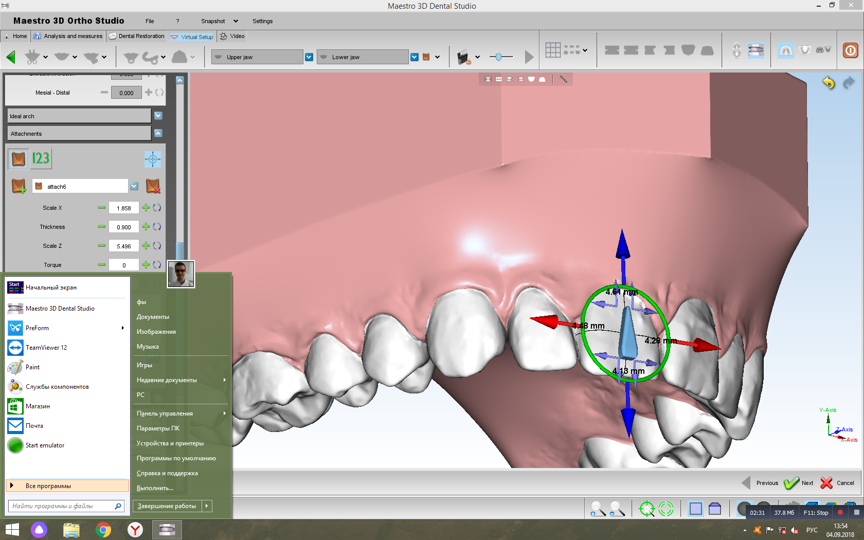Image resolution: width=864 pixels, height=540 pixels.
Task: Toggle the both arches side-by-side icon
Action: coord(823,50)
